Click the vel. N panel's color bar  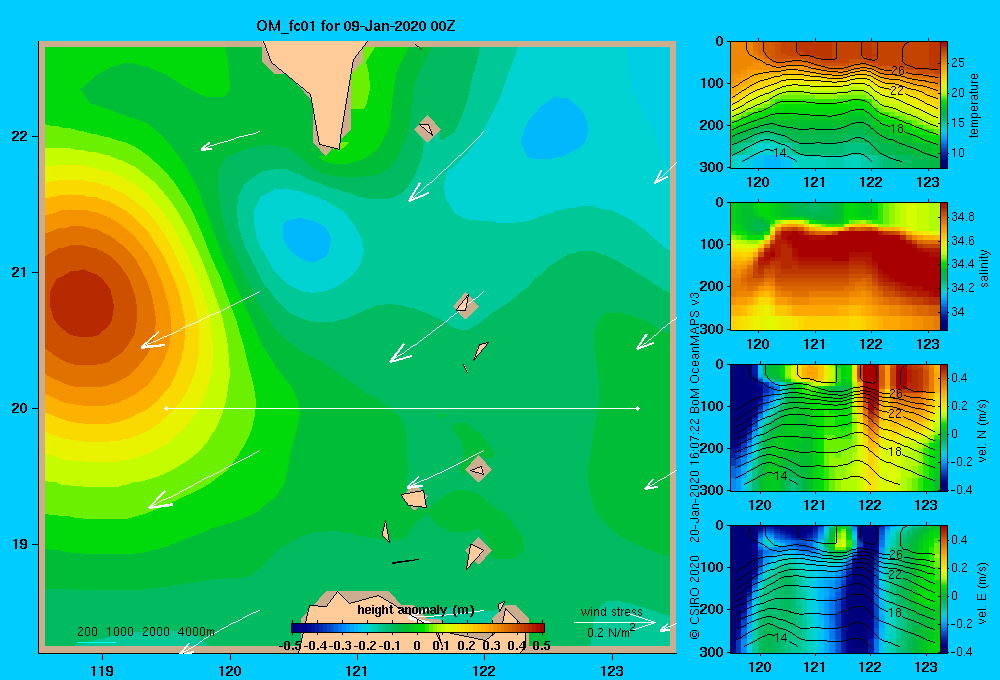944,427
